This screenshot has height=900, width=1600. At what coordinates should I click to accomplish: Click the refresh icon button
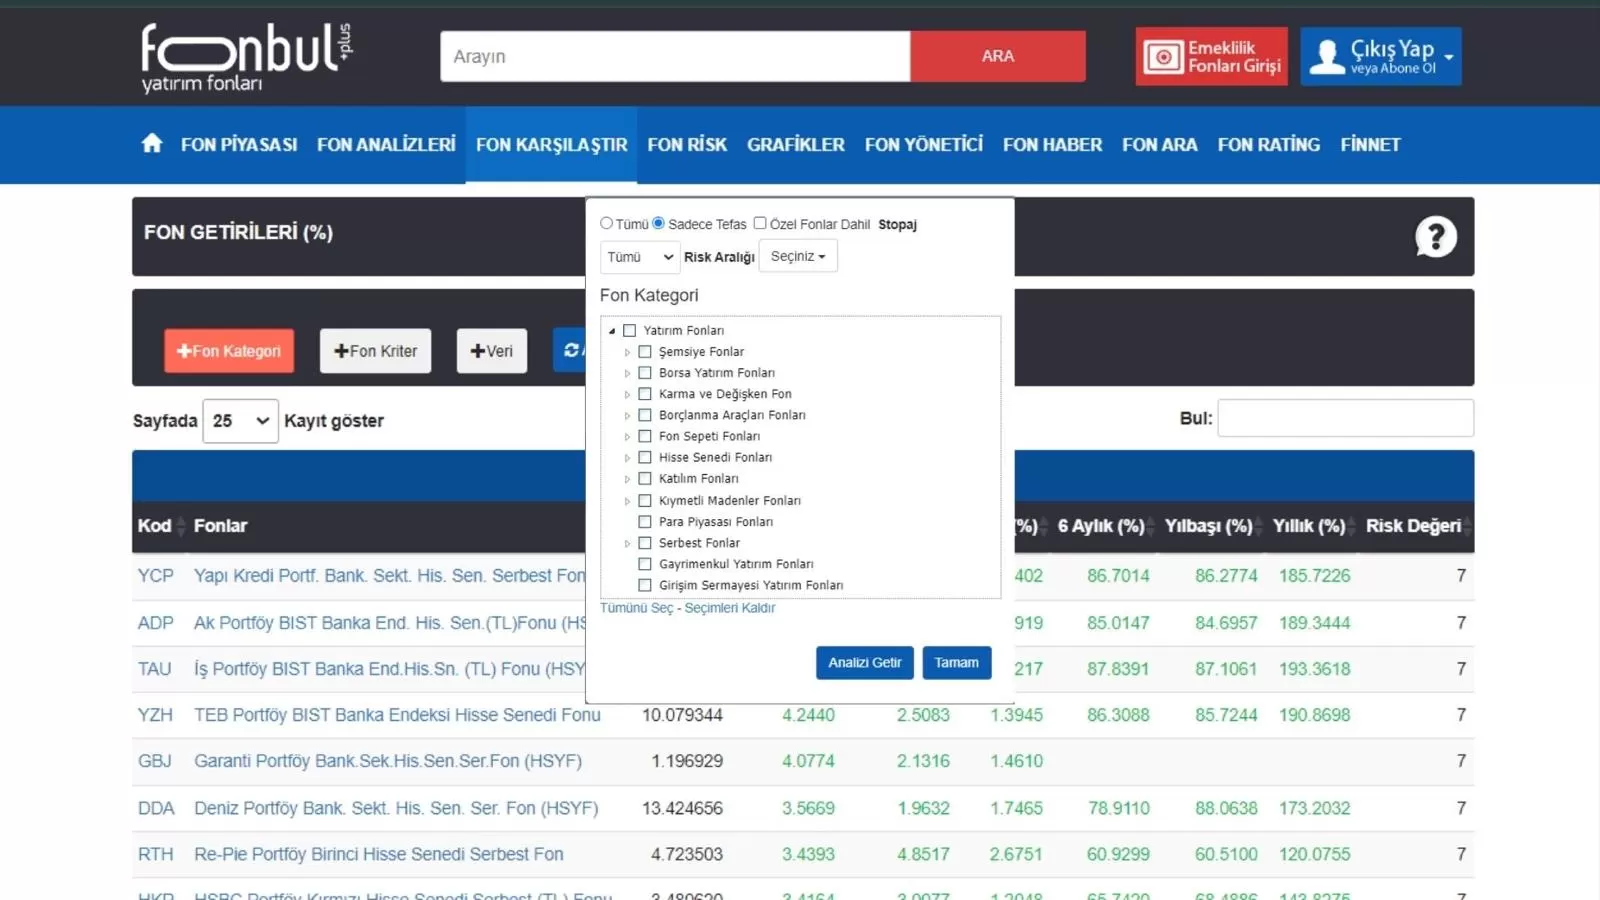click(x=571, y=350)
